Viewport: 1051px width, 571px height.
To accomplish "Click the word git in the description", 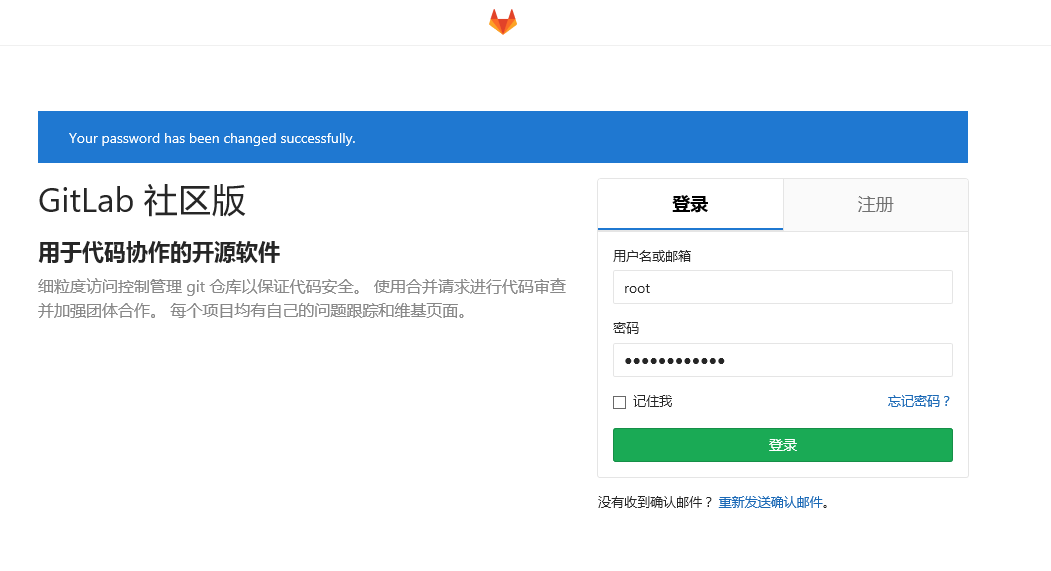I will pos(195,287).
